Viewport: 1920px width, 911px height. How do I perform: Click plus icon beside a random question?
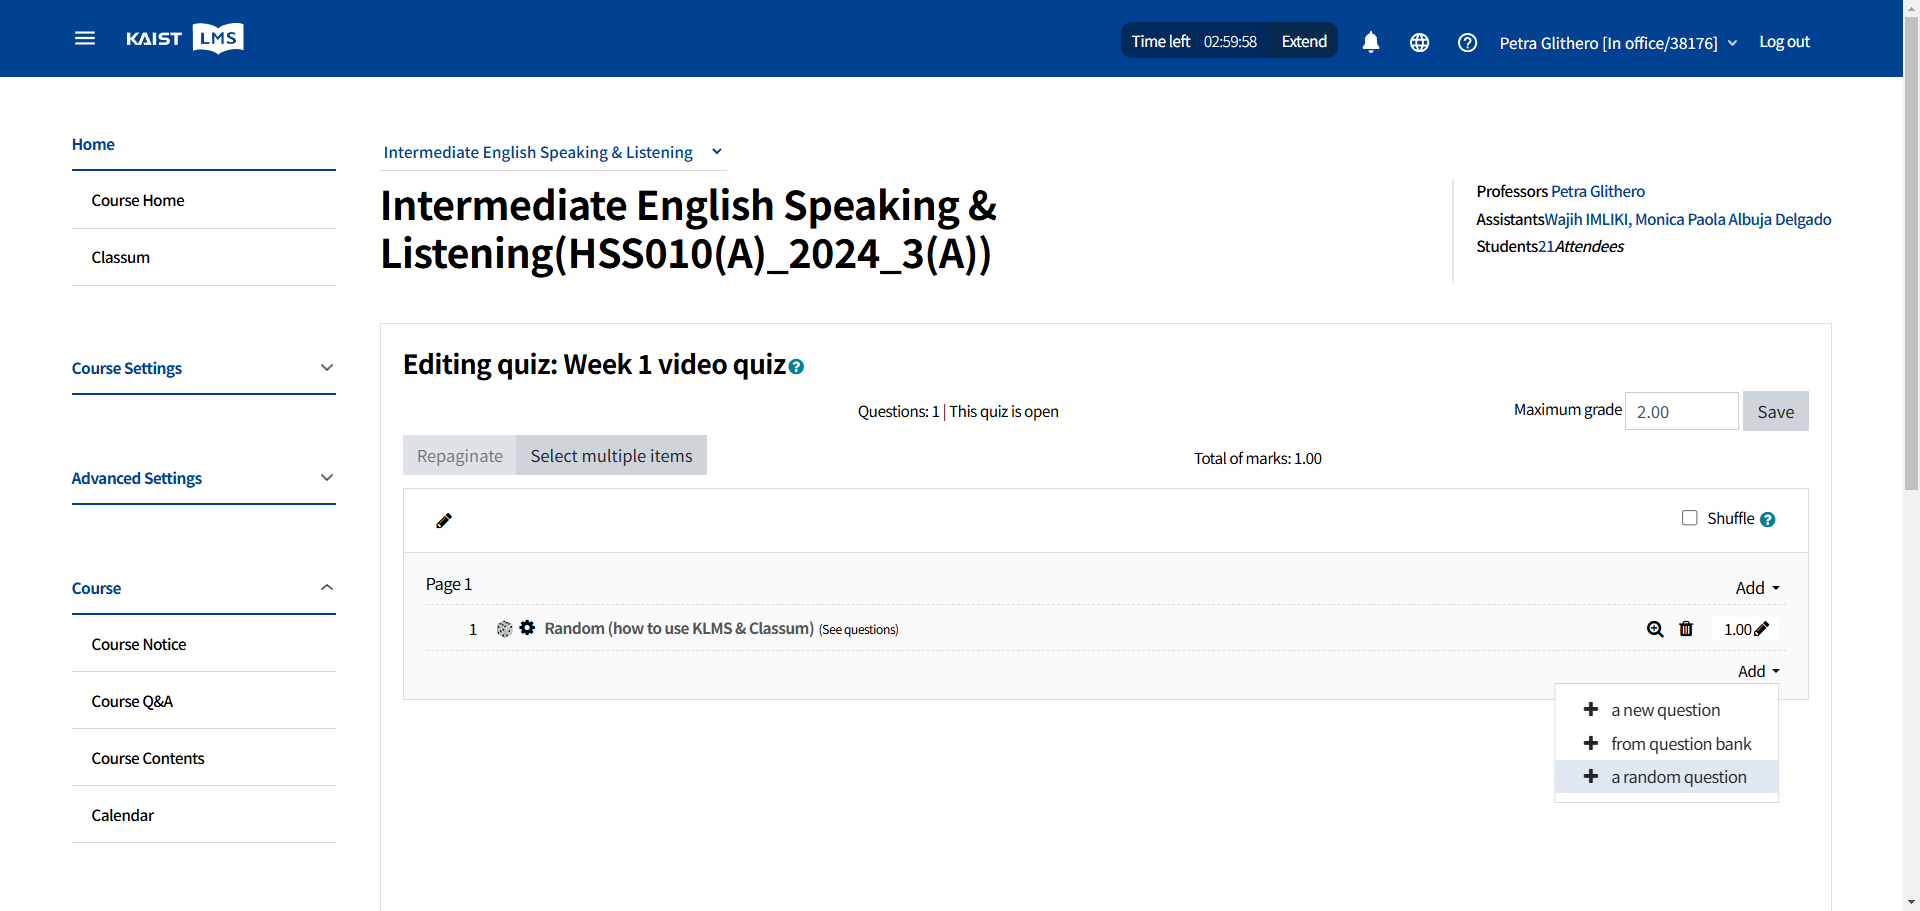tap(1591, 776)
